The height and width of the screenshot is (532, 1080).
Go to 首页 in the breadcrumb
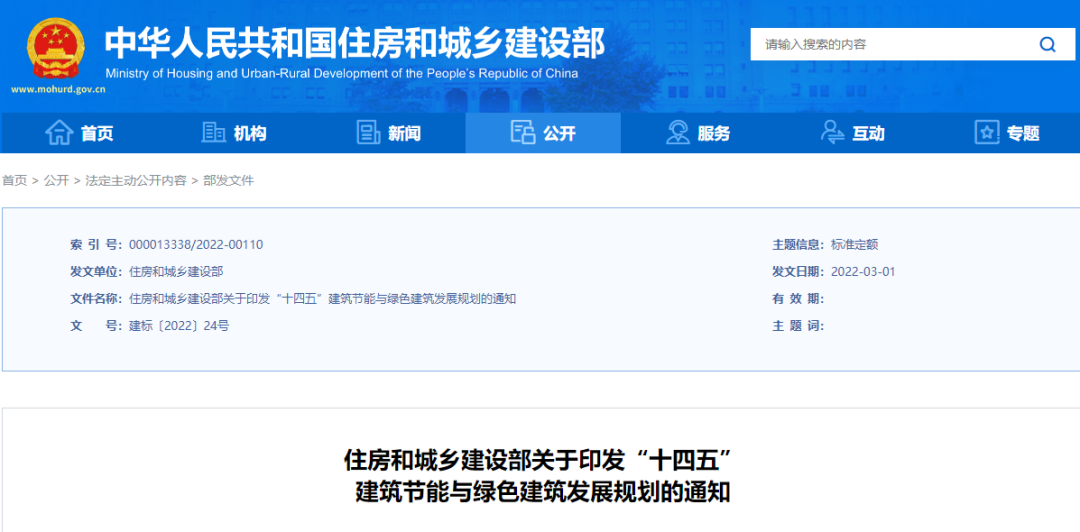coord(15,181)
